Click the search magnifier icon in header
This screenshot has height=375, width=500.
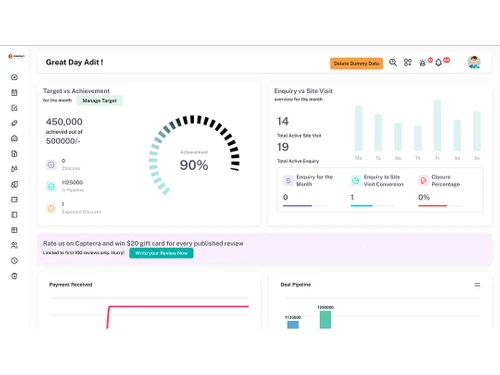pyautogui.click(x=393, y=62)
